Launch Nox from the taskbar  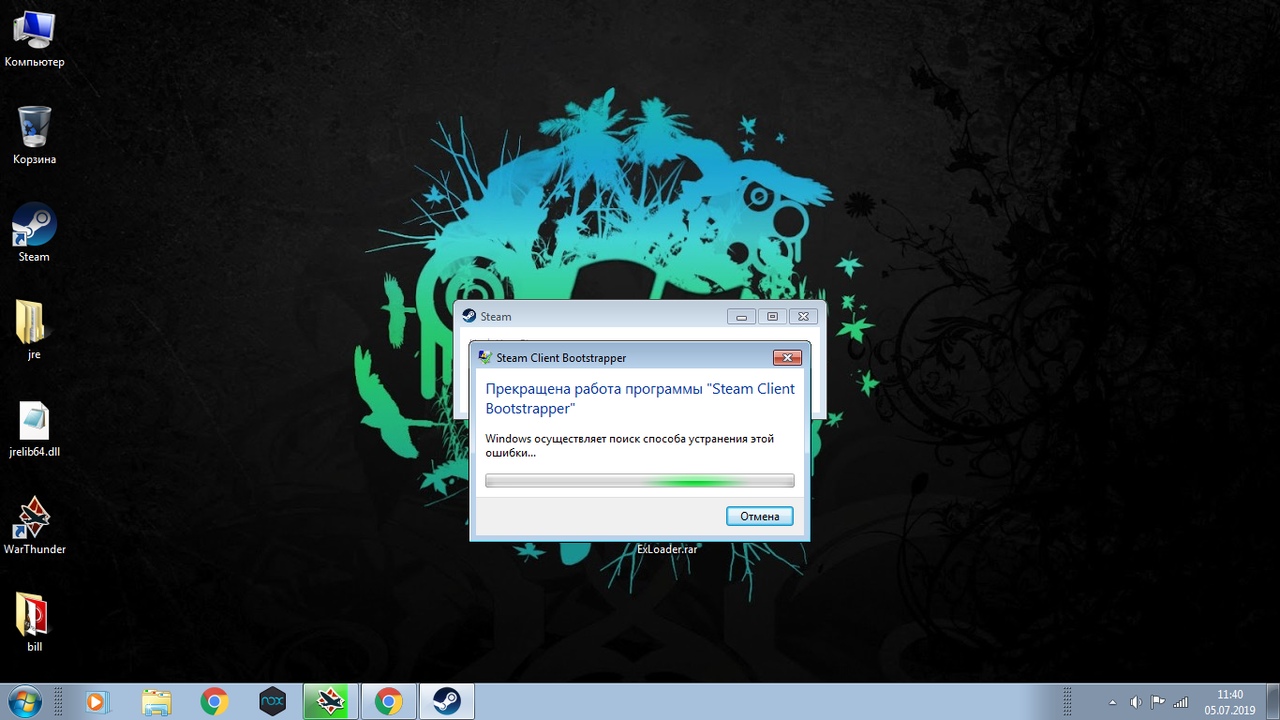point(272,702)
